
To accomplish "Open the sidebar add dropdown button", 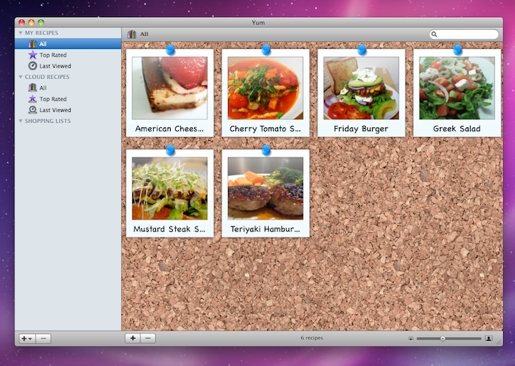I will [27, 339].
